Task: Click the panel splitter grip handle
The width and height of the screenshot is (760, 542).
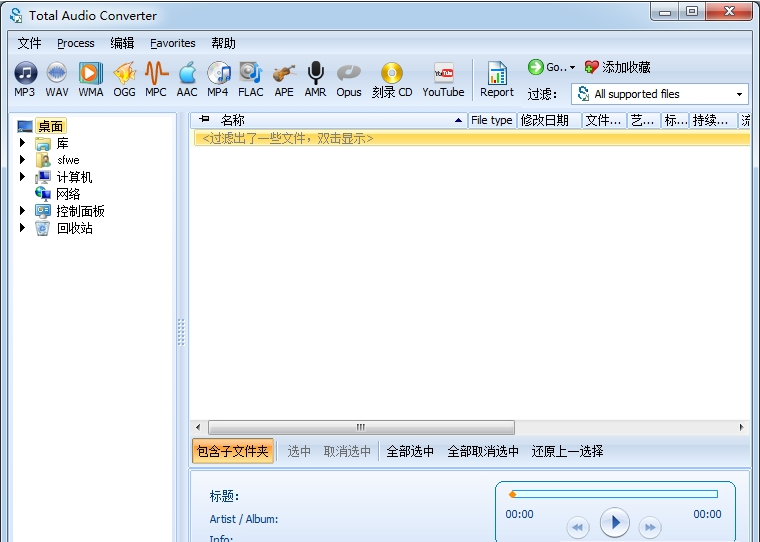Action: tap(181, 332)
